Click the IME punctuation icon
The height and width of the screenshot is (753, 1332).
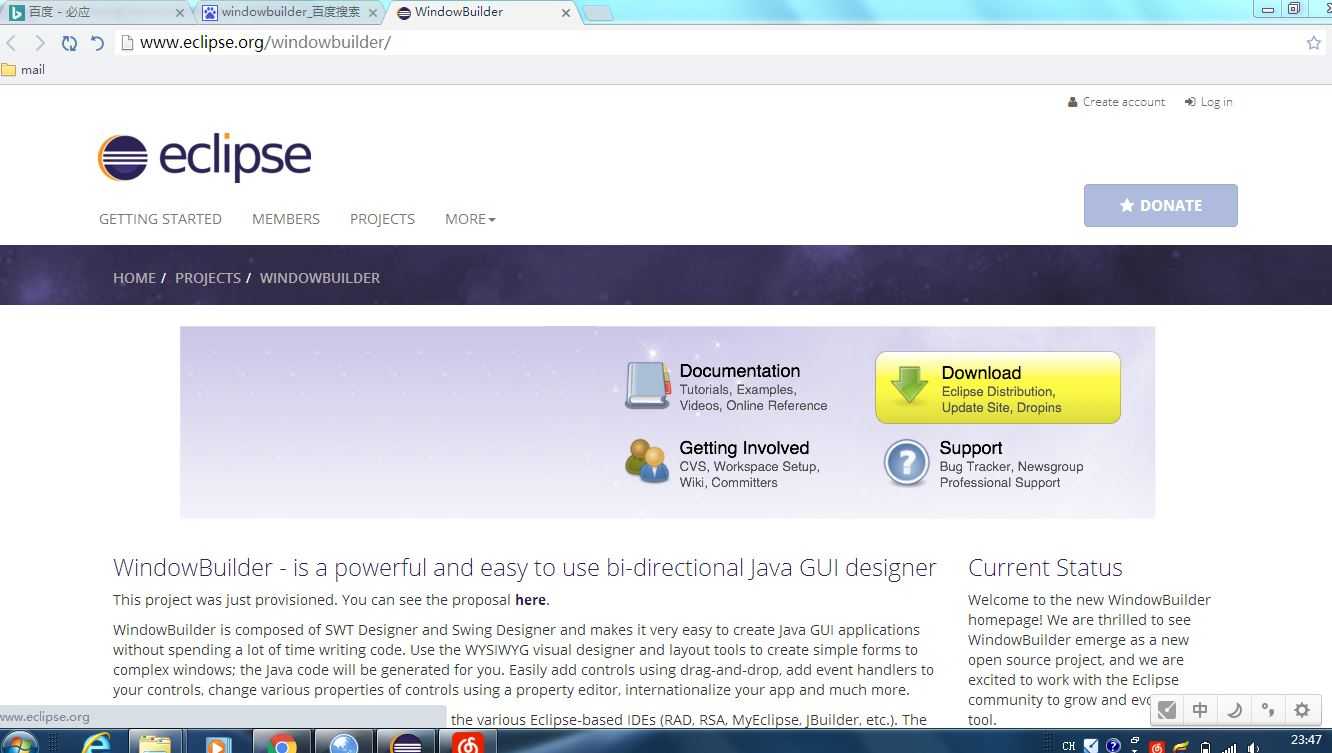1268,710
